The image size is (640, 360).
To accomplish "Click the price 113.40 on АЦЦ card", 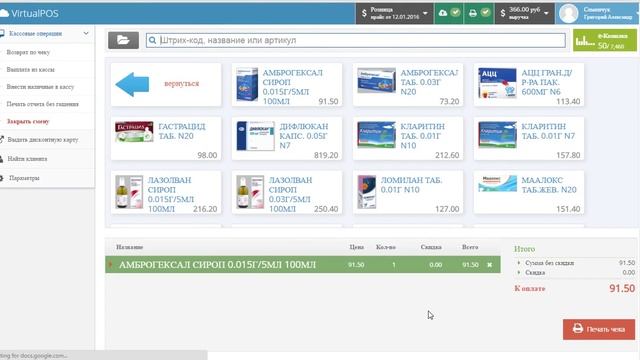I will coord(568,101).
